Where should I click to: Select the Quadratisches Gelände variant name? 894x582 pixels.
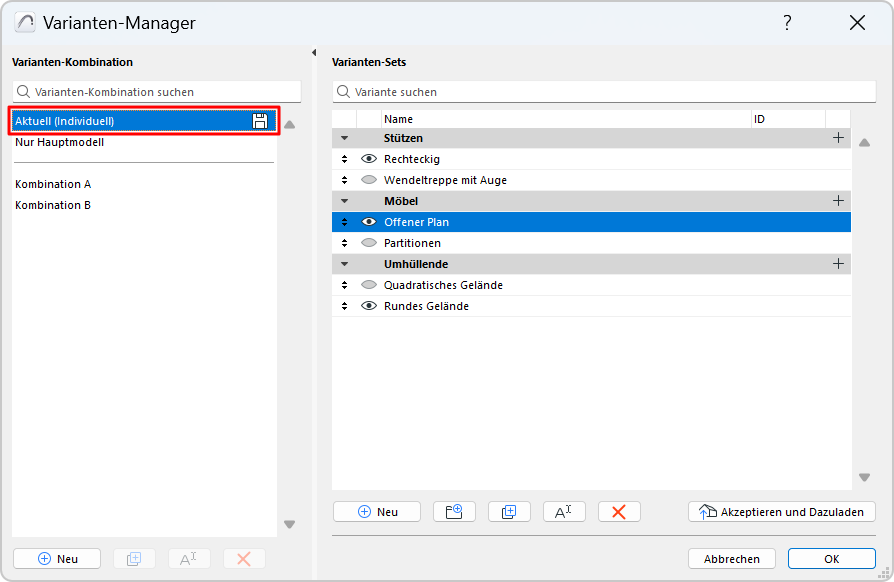tap(443, 285)
